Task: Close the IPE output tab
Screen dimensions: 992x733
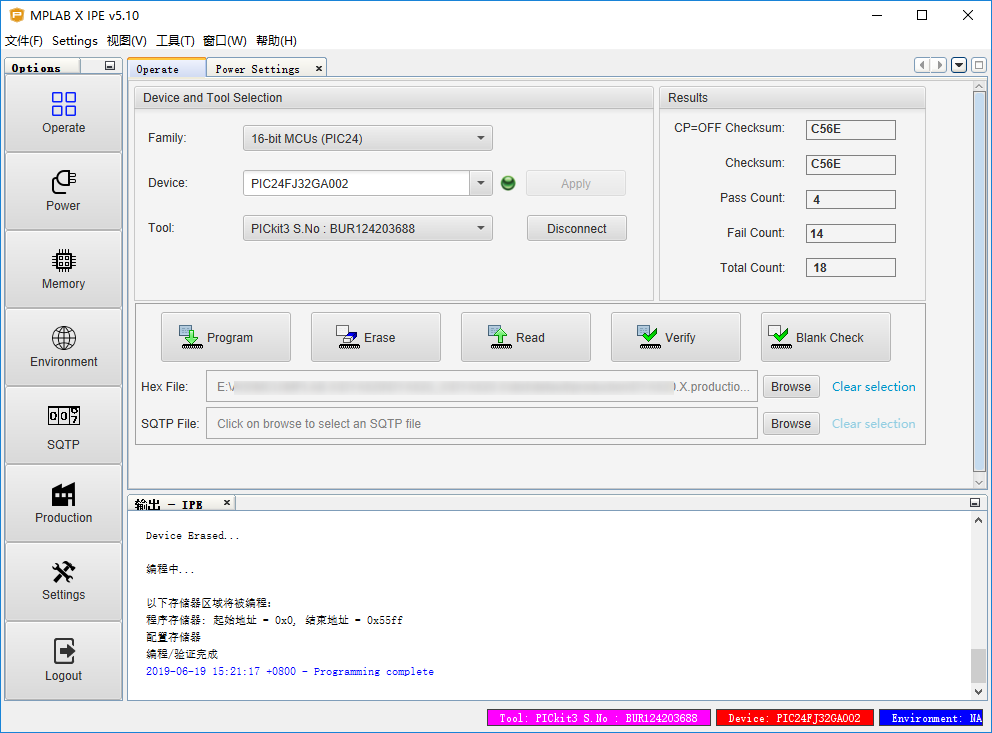Action: tap(226, 503)
